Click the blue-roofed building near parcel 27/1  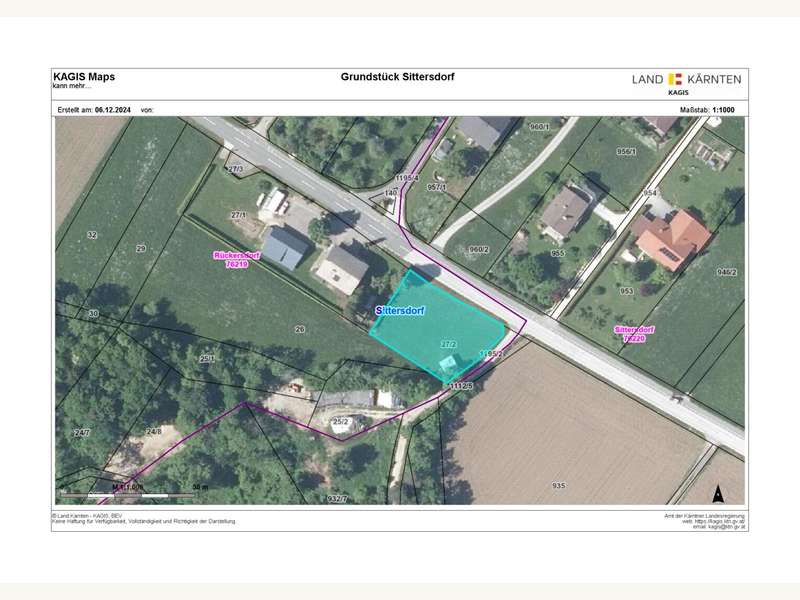click(x=284, y=247)
